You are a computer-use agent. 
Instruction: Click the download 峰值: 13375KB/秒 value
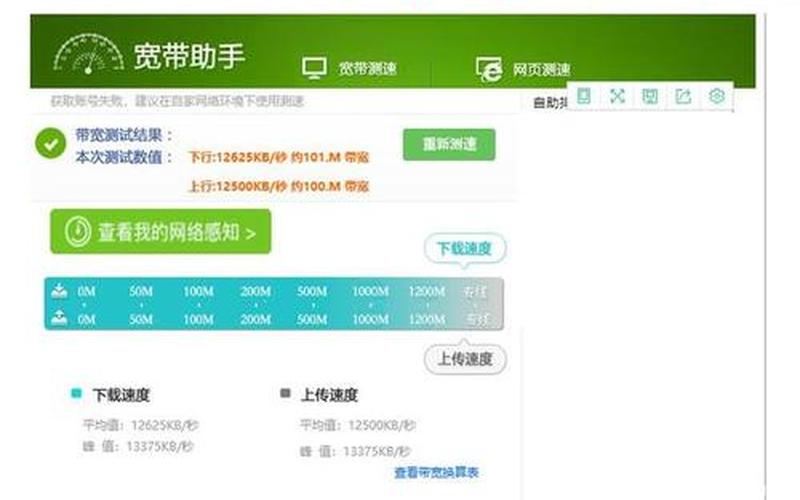[x=138, y=446]
